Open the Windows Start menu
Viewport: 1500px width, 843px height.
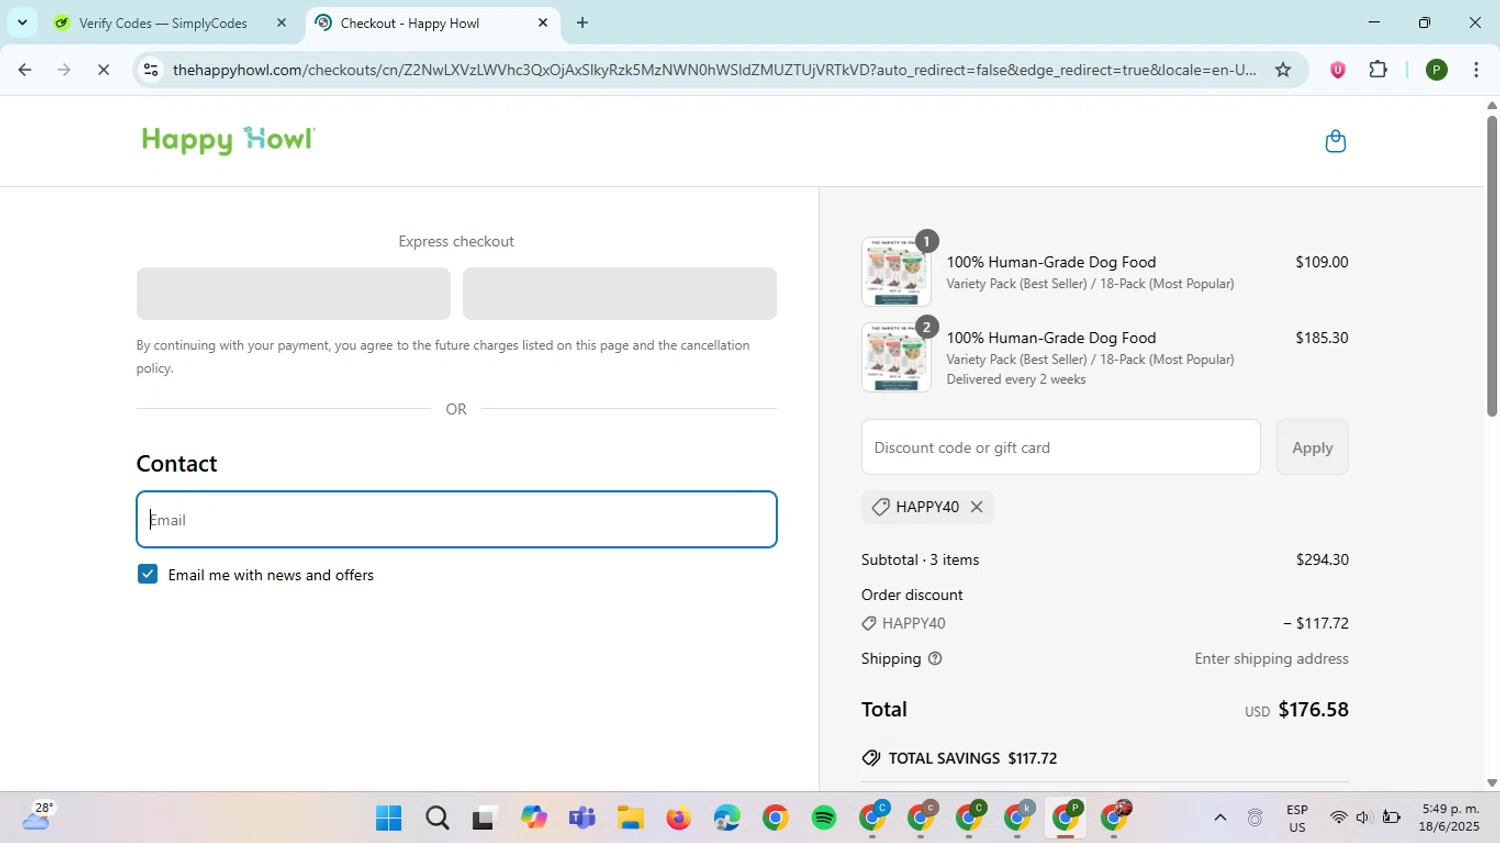389,818
